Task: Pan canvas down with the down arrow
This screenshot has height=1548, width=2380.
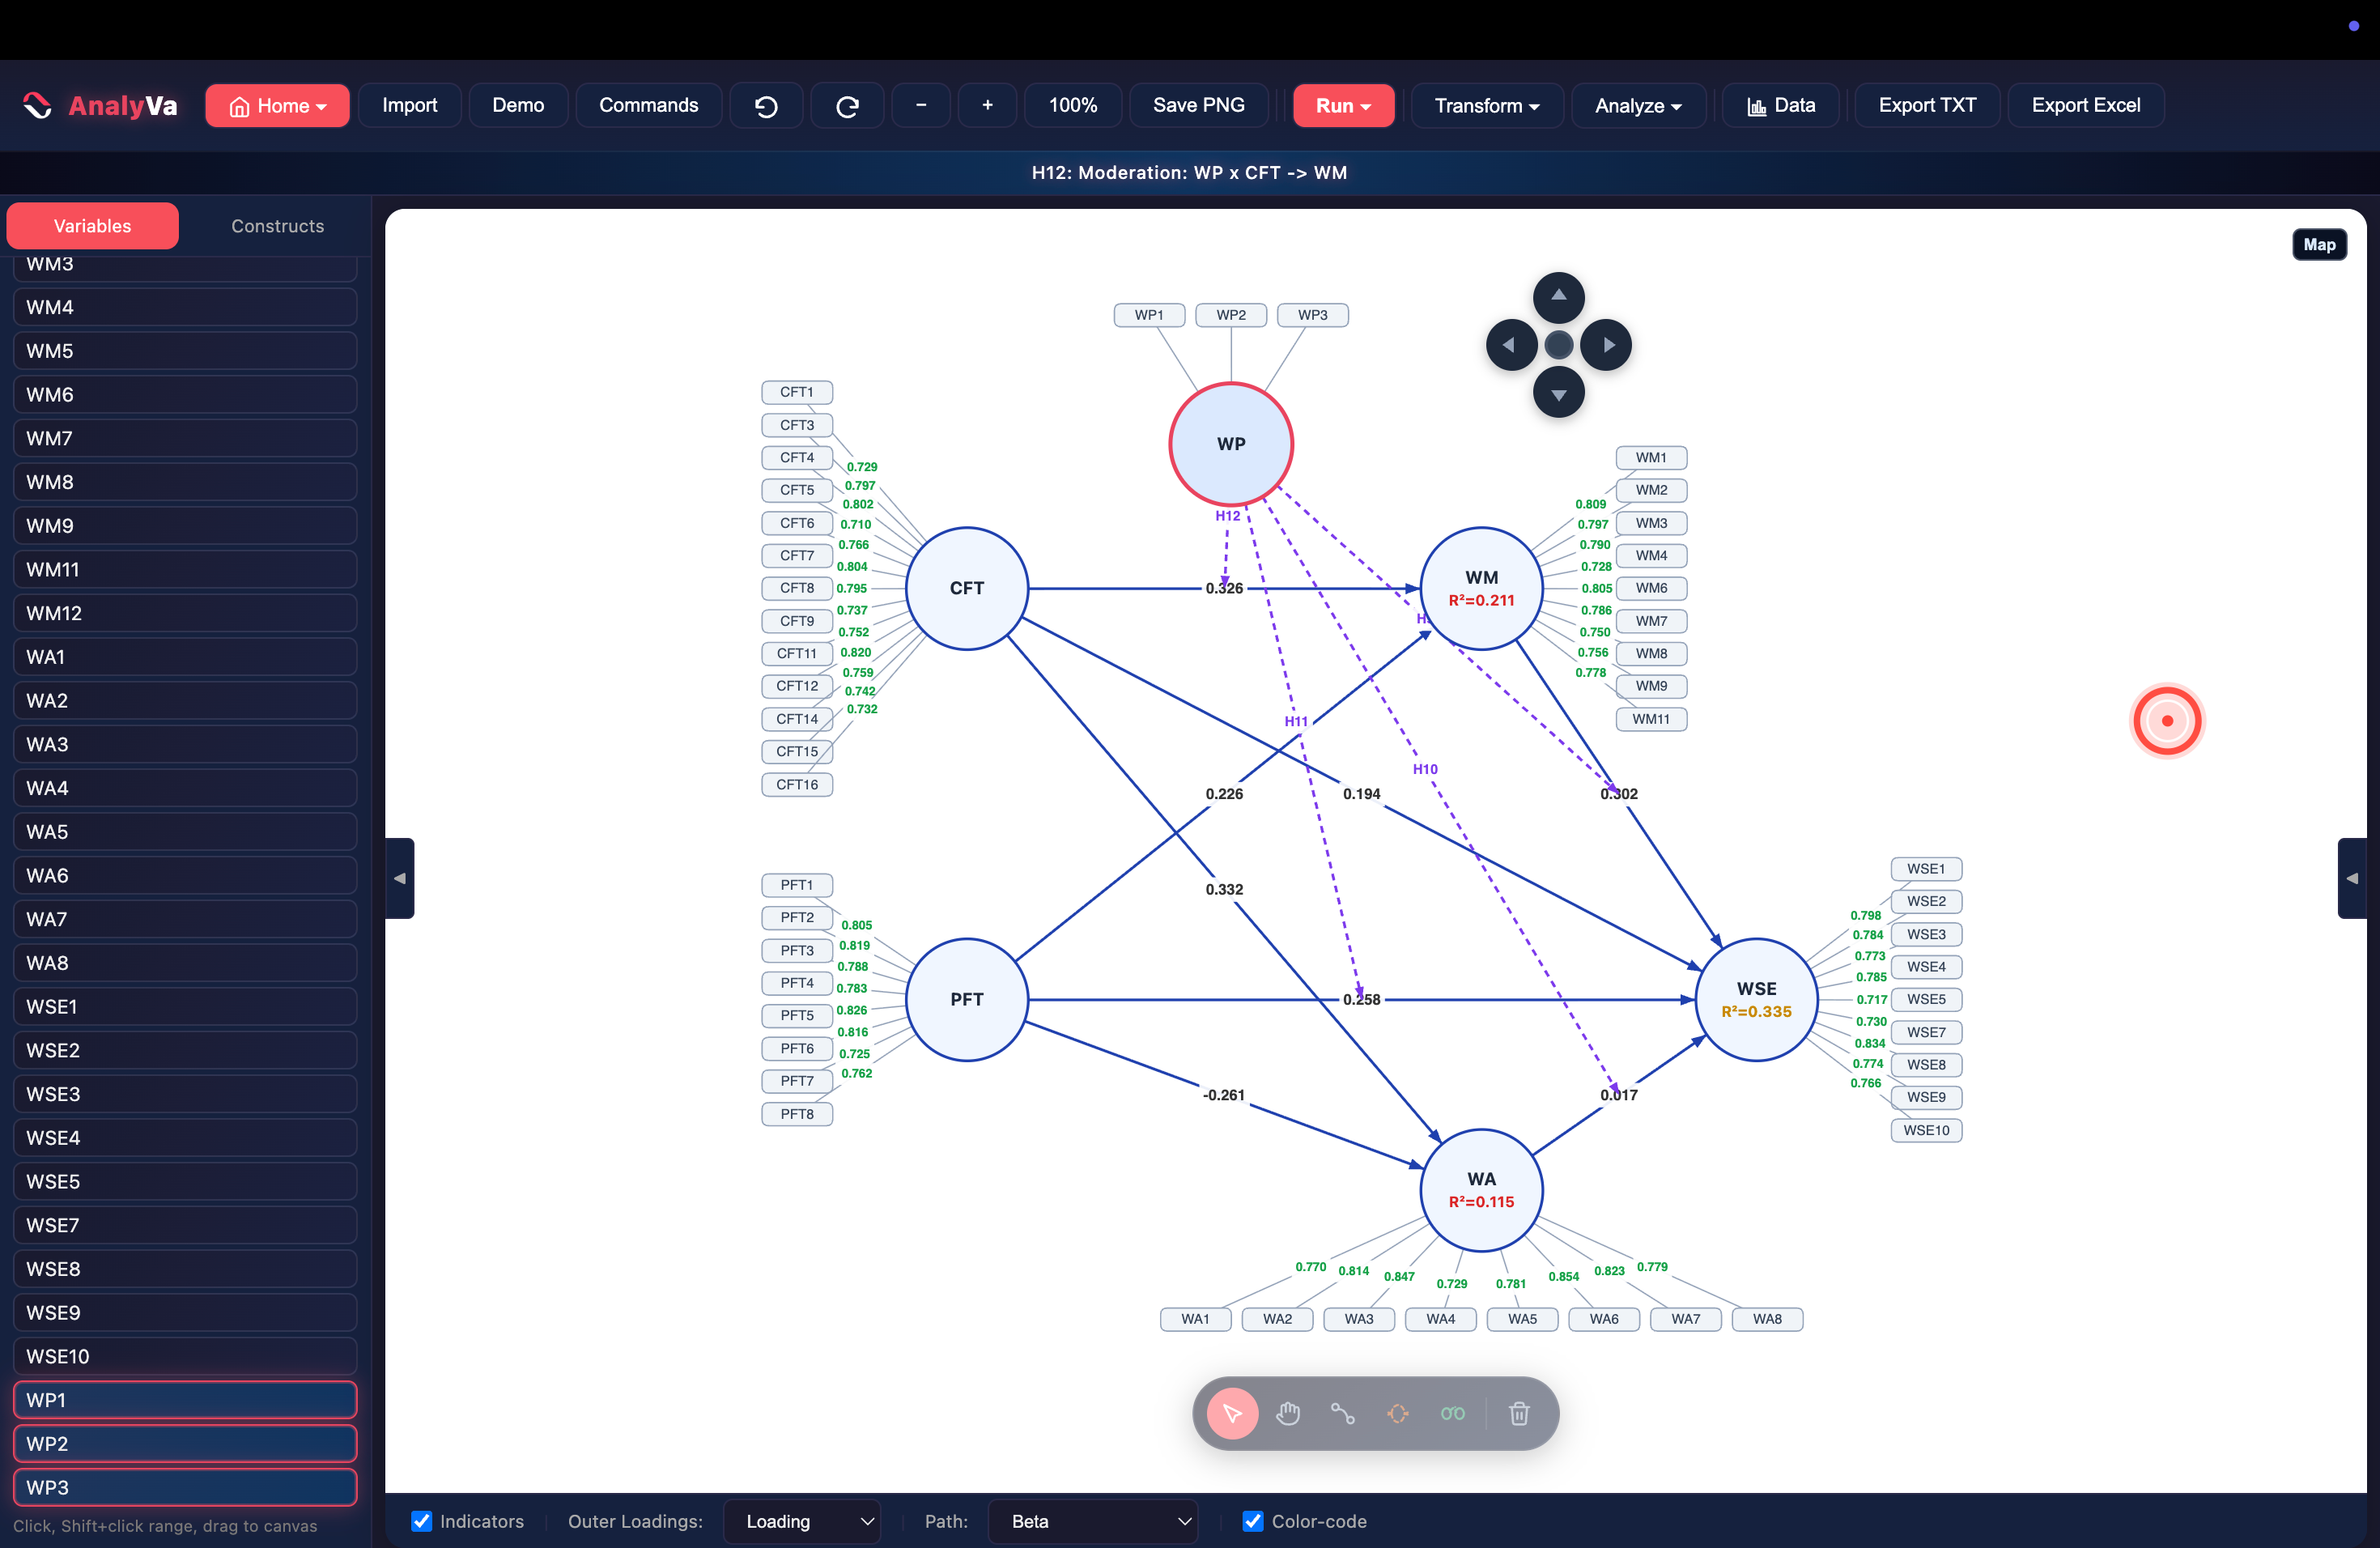Action: pyautogui.click(x=1558, y=393)
